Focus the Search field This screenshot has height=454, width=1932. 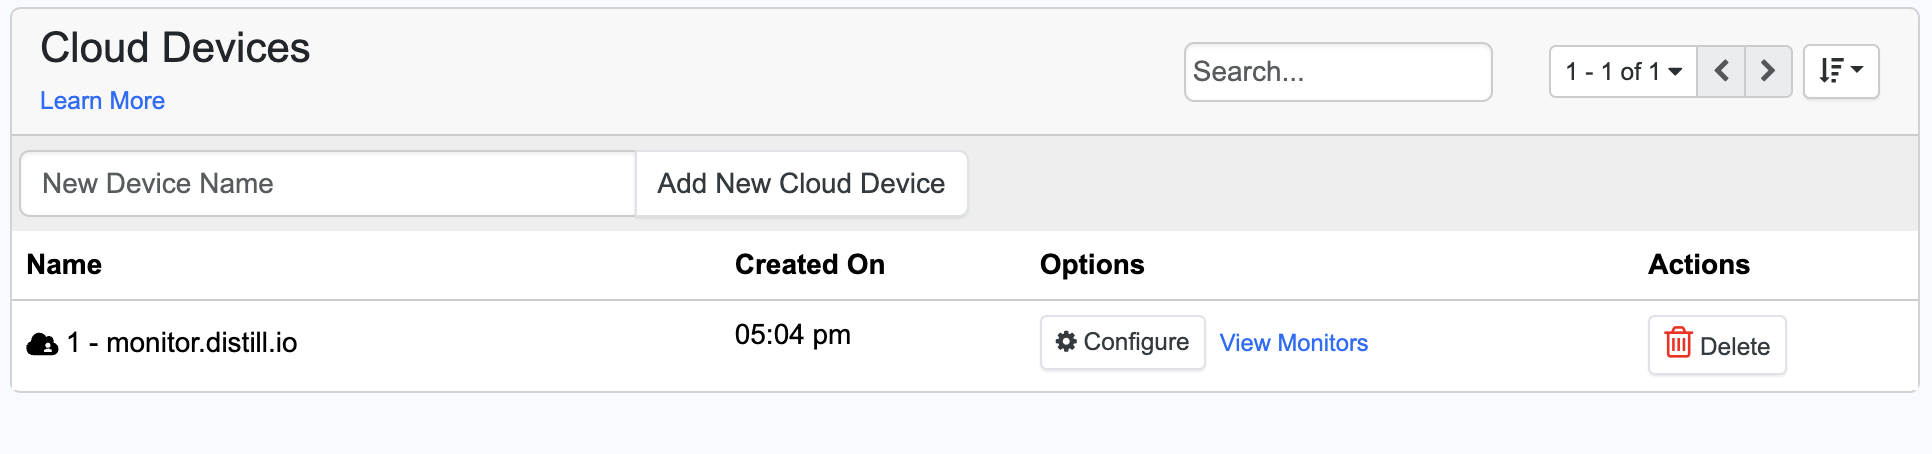(1337, 72)
